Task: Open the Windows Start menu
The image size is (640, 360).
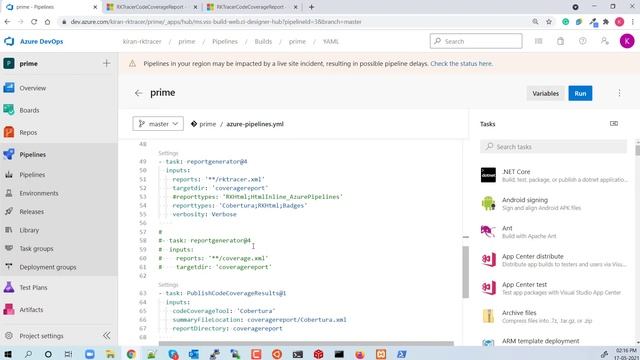Action: pyautogui.click(x=8, y=354)
